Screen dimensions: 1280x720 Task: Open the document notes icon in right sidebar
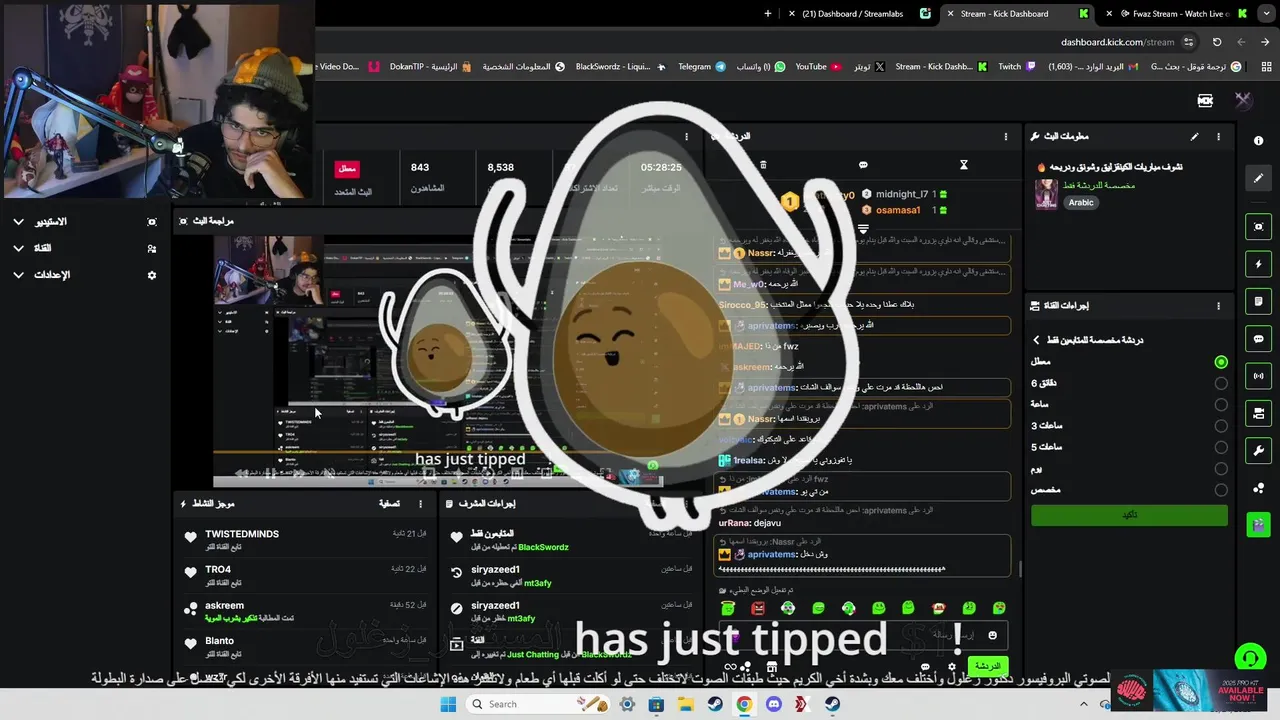click(x=1258, y=301)
